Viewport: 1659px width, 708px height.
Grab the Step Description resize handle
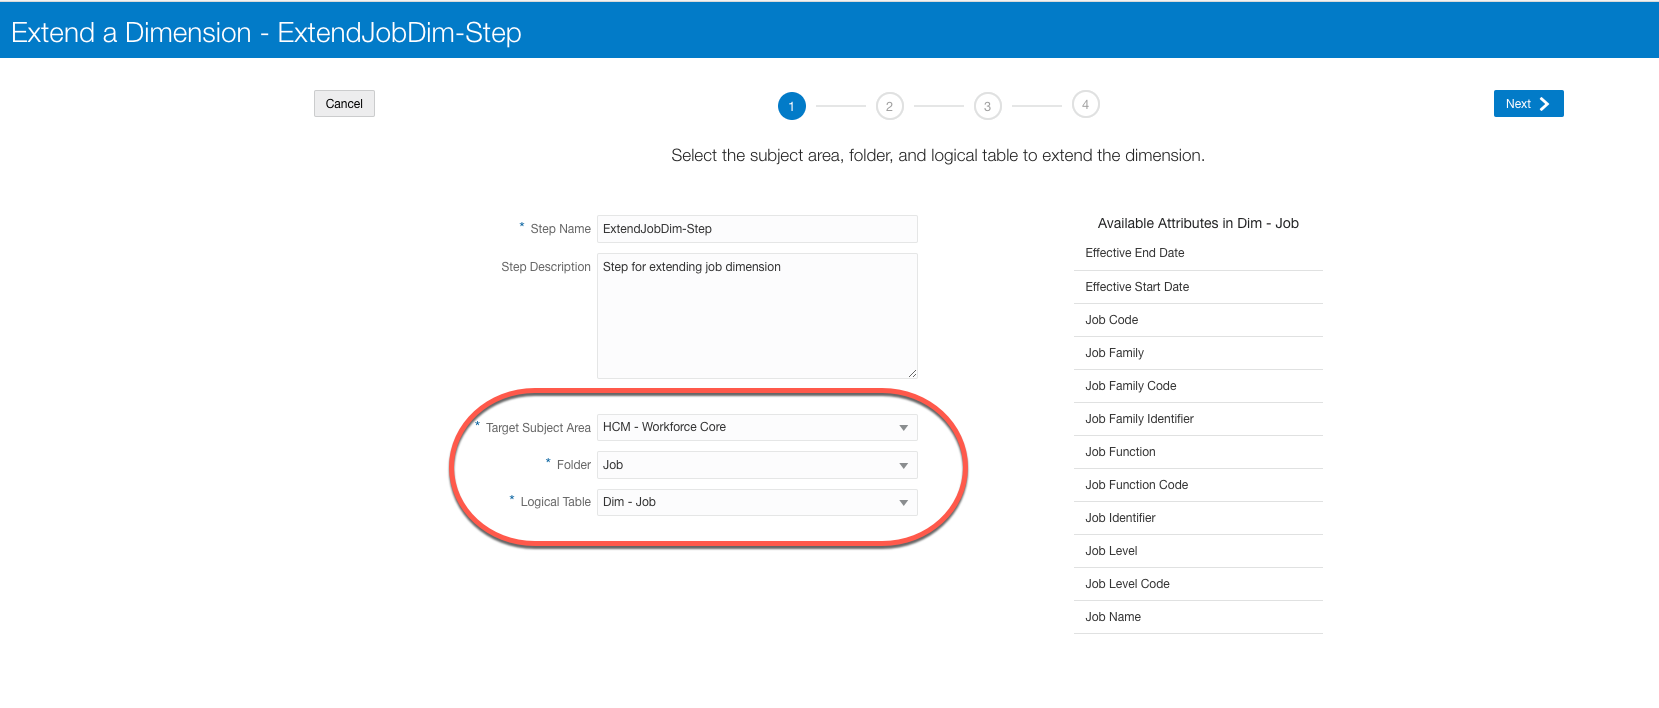coord(912,373)
